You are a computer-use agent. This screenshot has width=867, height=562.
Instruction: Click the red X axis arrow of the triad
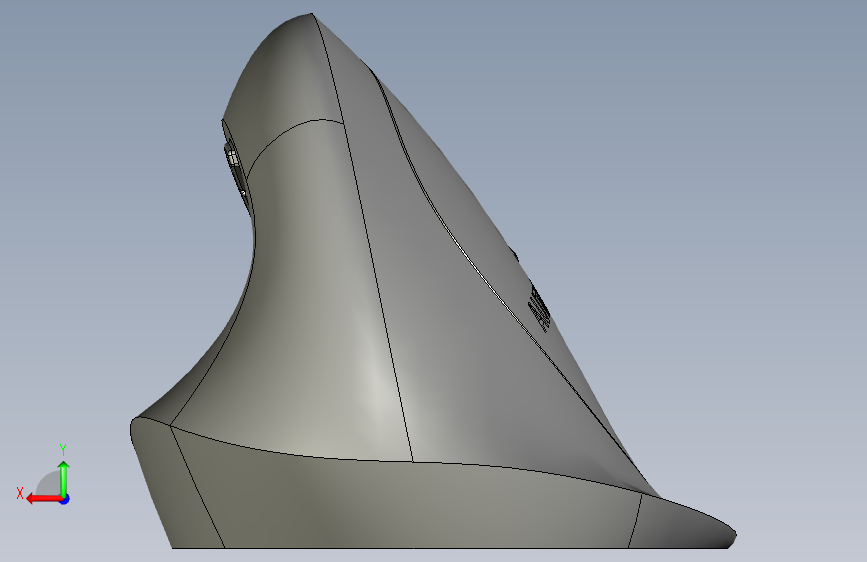pos(44,499)
